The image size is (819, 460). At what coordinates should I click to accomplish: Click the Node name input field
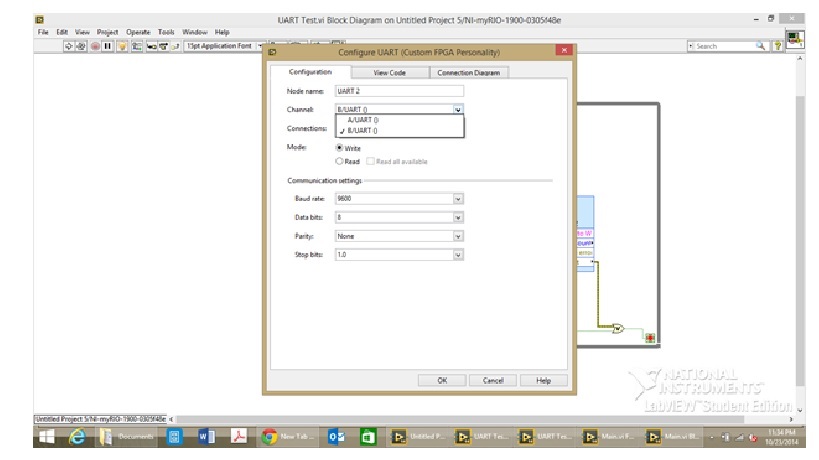(x=399, y=91)
